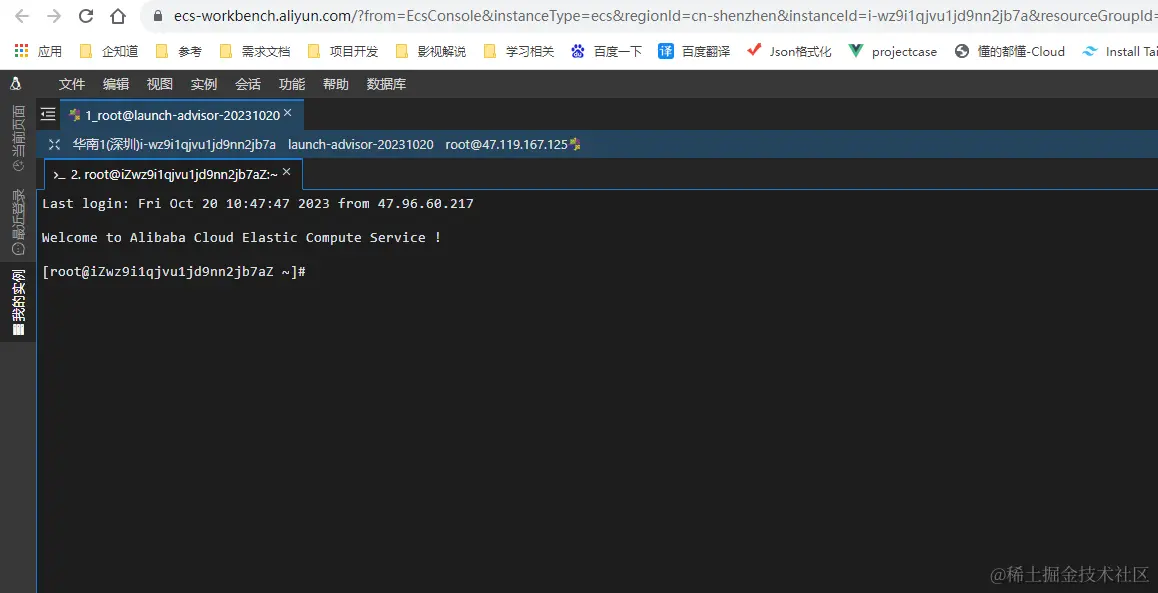Toggle the session list hamburger icon

click(48, 114)
